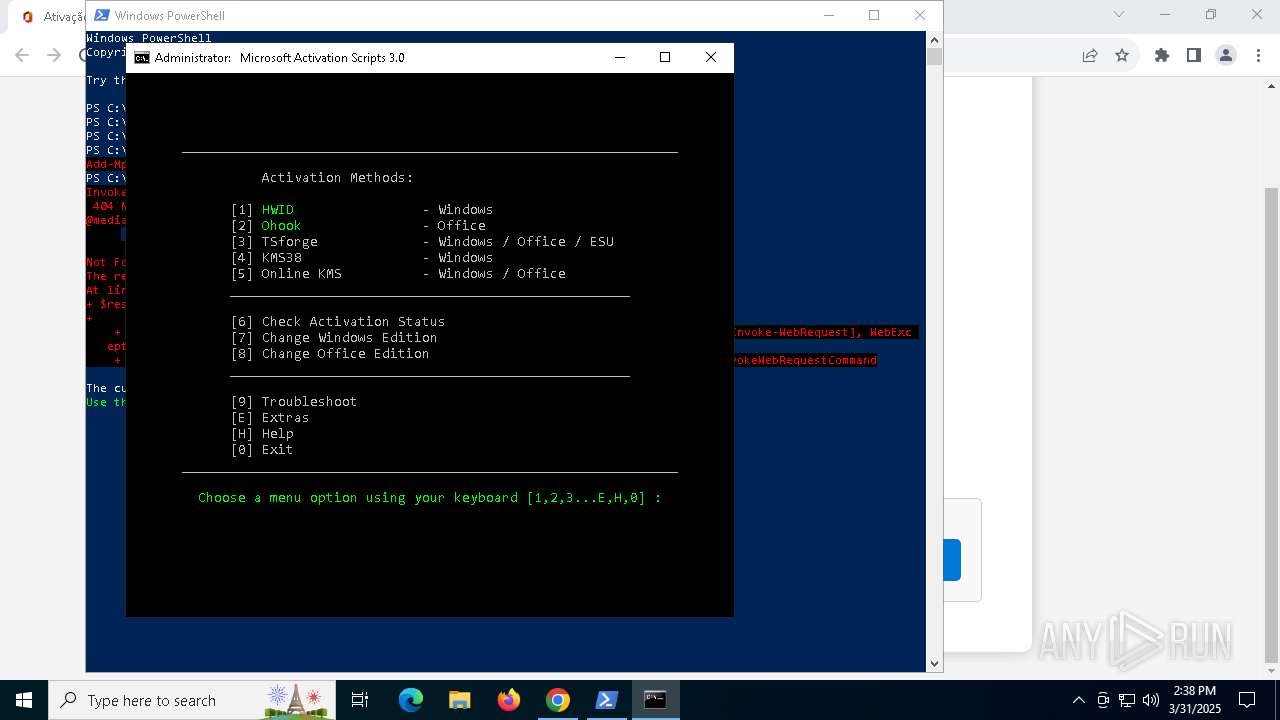Open the volume tray icon

pyautogui.click(x=1151, y=700)
